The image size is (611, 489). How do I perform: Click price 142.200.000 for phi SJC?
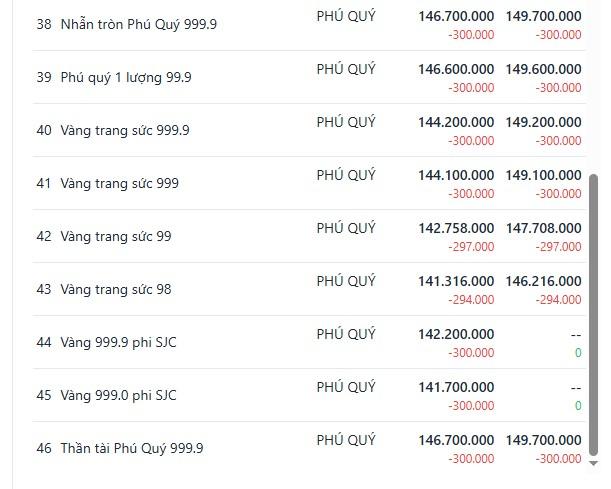pyautogui.click(x=456, y=334)
